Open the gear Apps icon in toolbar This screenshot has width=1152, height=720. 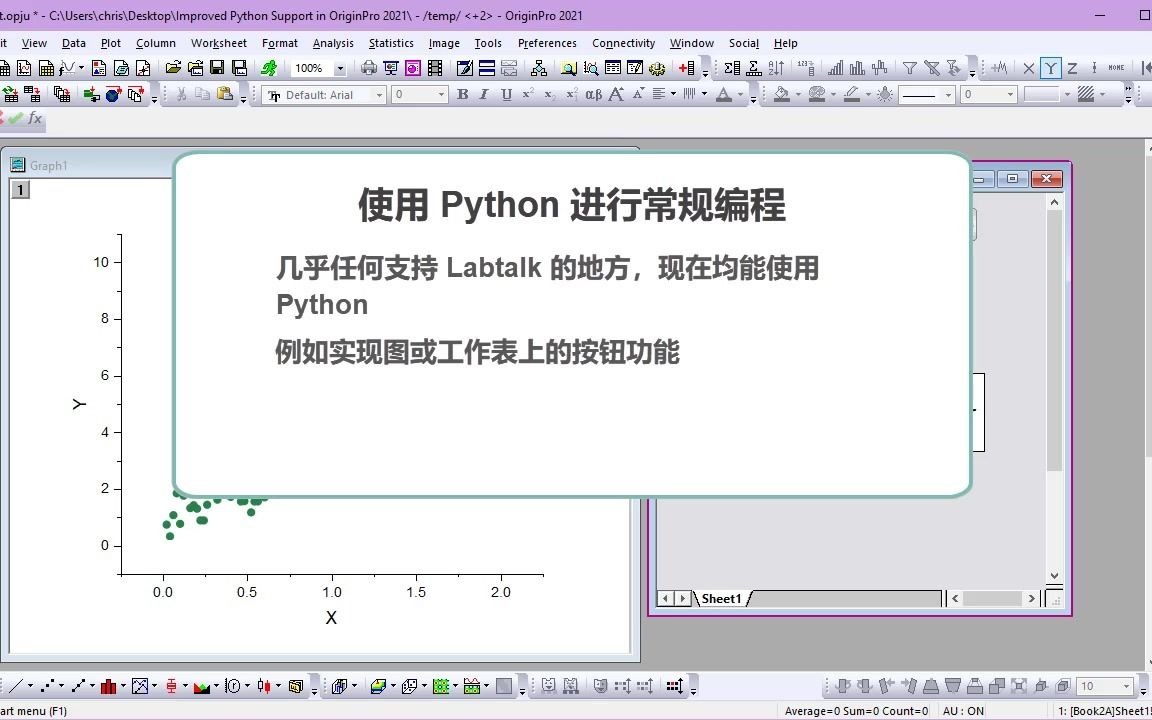coord(657,68)
